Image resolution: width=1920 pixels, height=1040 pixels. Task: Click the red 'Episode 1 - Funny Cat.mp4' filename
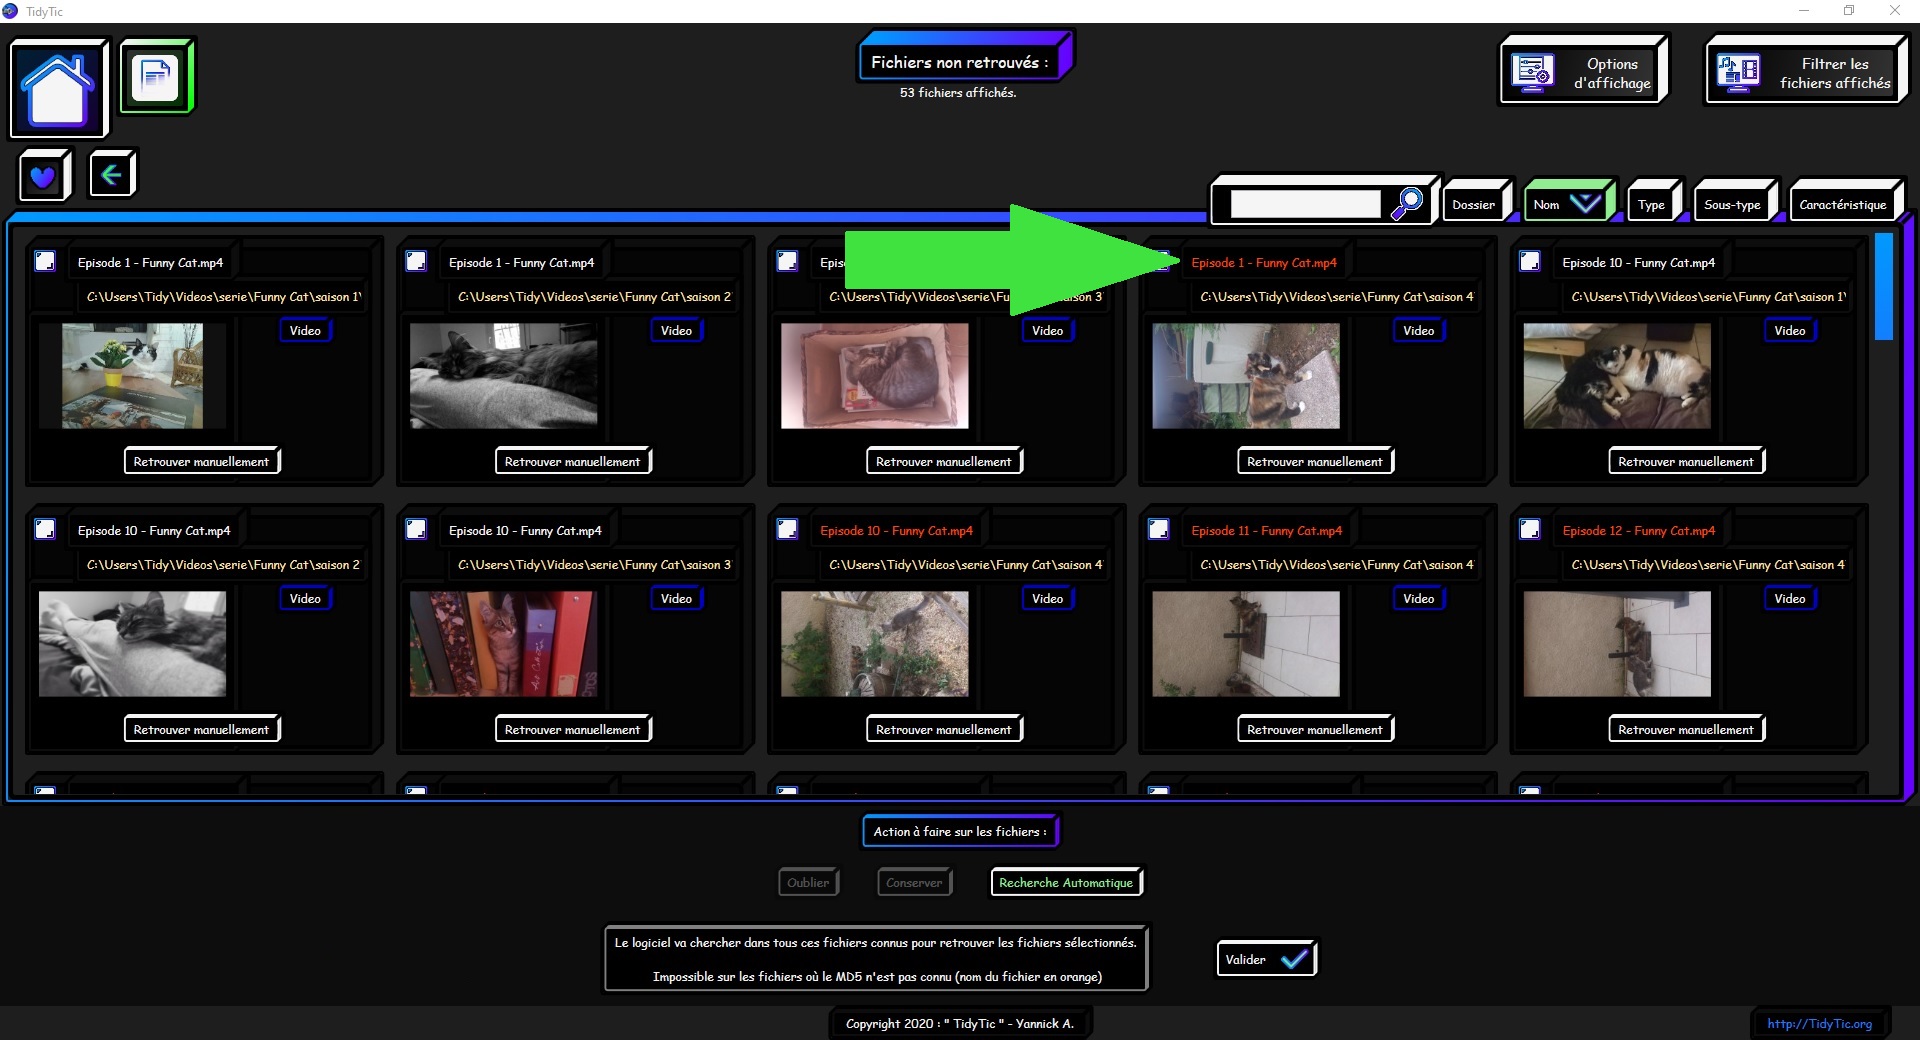[x=1264, y=262]
